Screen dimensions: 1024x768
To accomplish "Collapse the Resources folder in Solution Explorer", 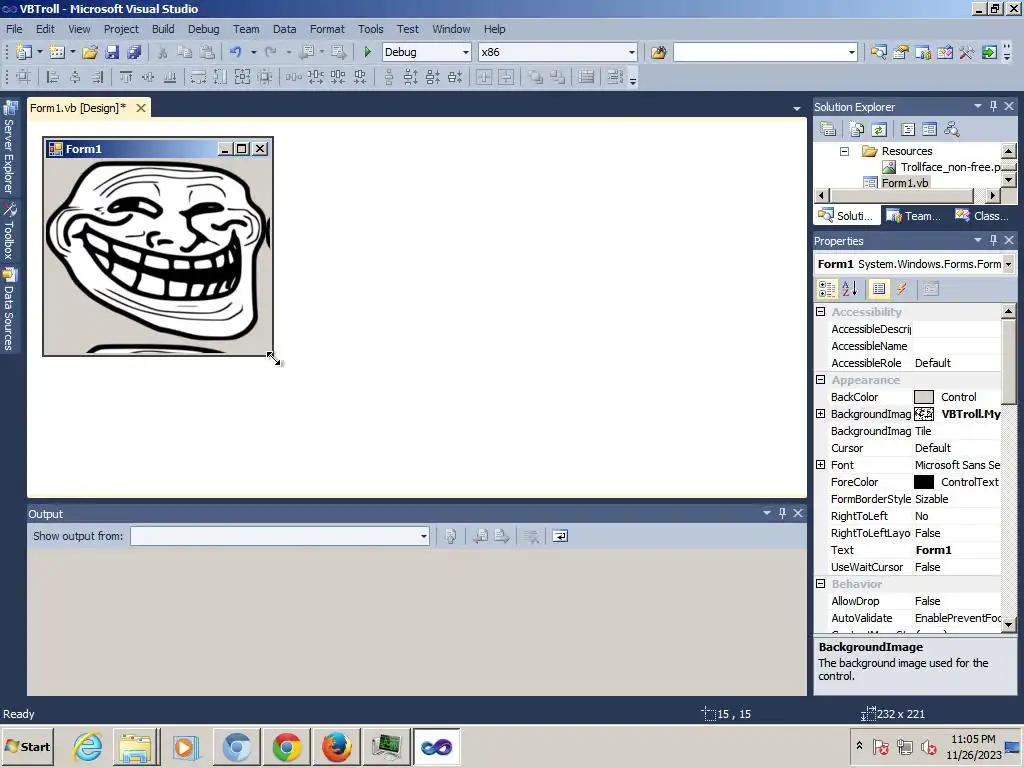I will click(x=844, y=151).
